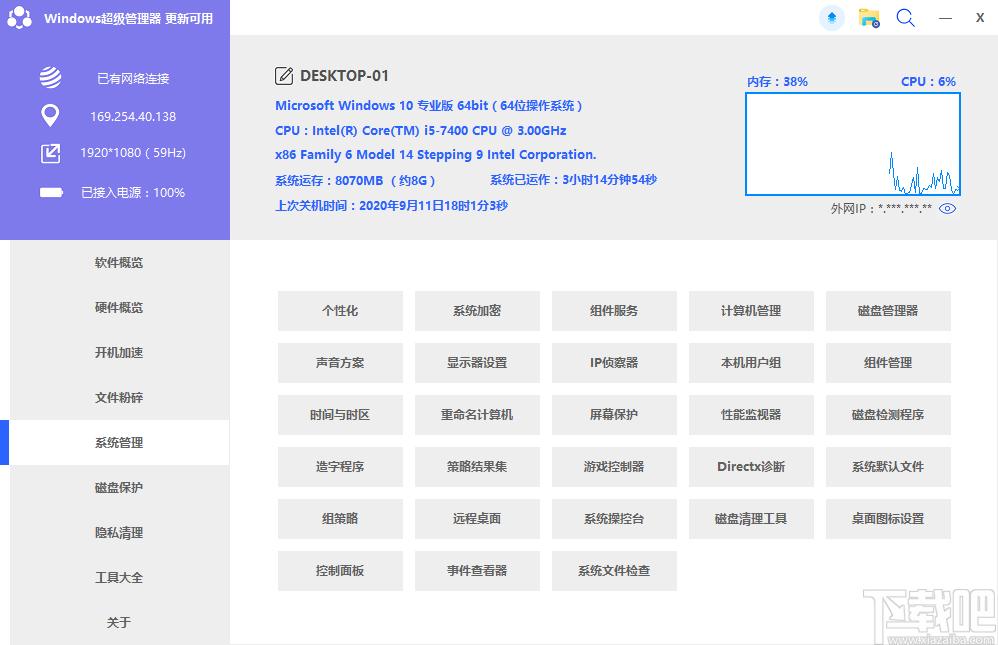Click 显示器设置 button

[477, 363]
